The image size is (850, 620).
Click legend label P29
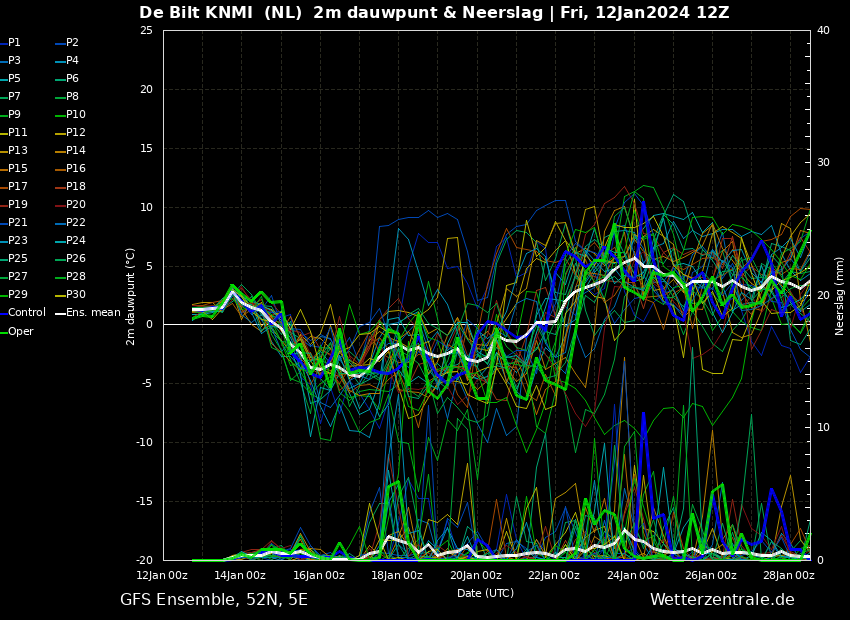point(14,294)
